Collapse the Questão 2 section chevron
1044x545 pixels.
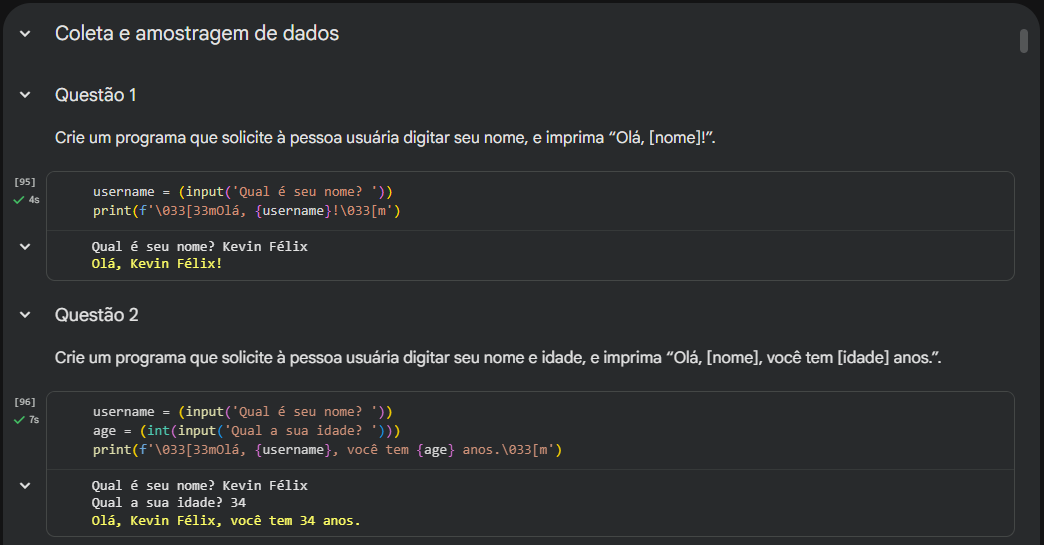pyautogui.click(x=25, y=315)
